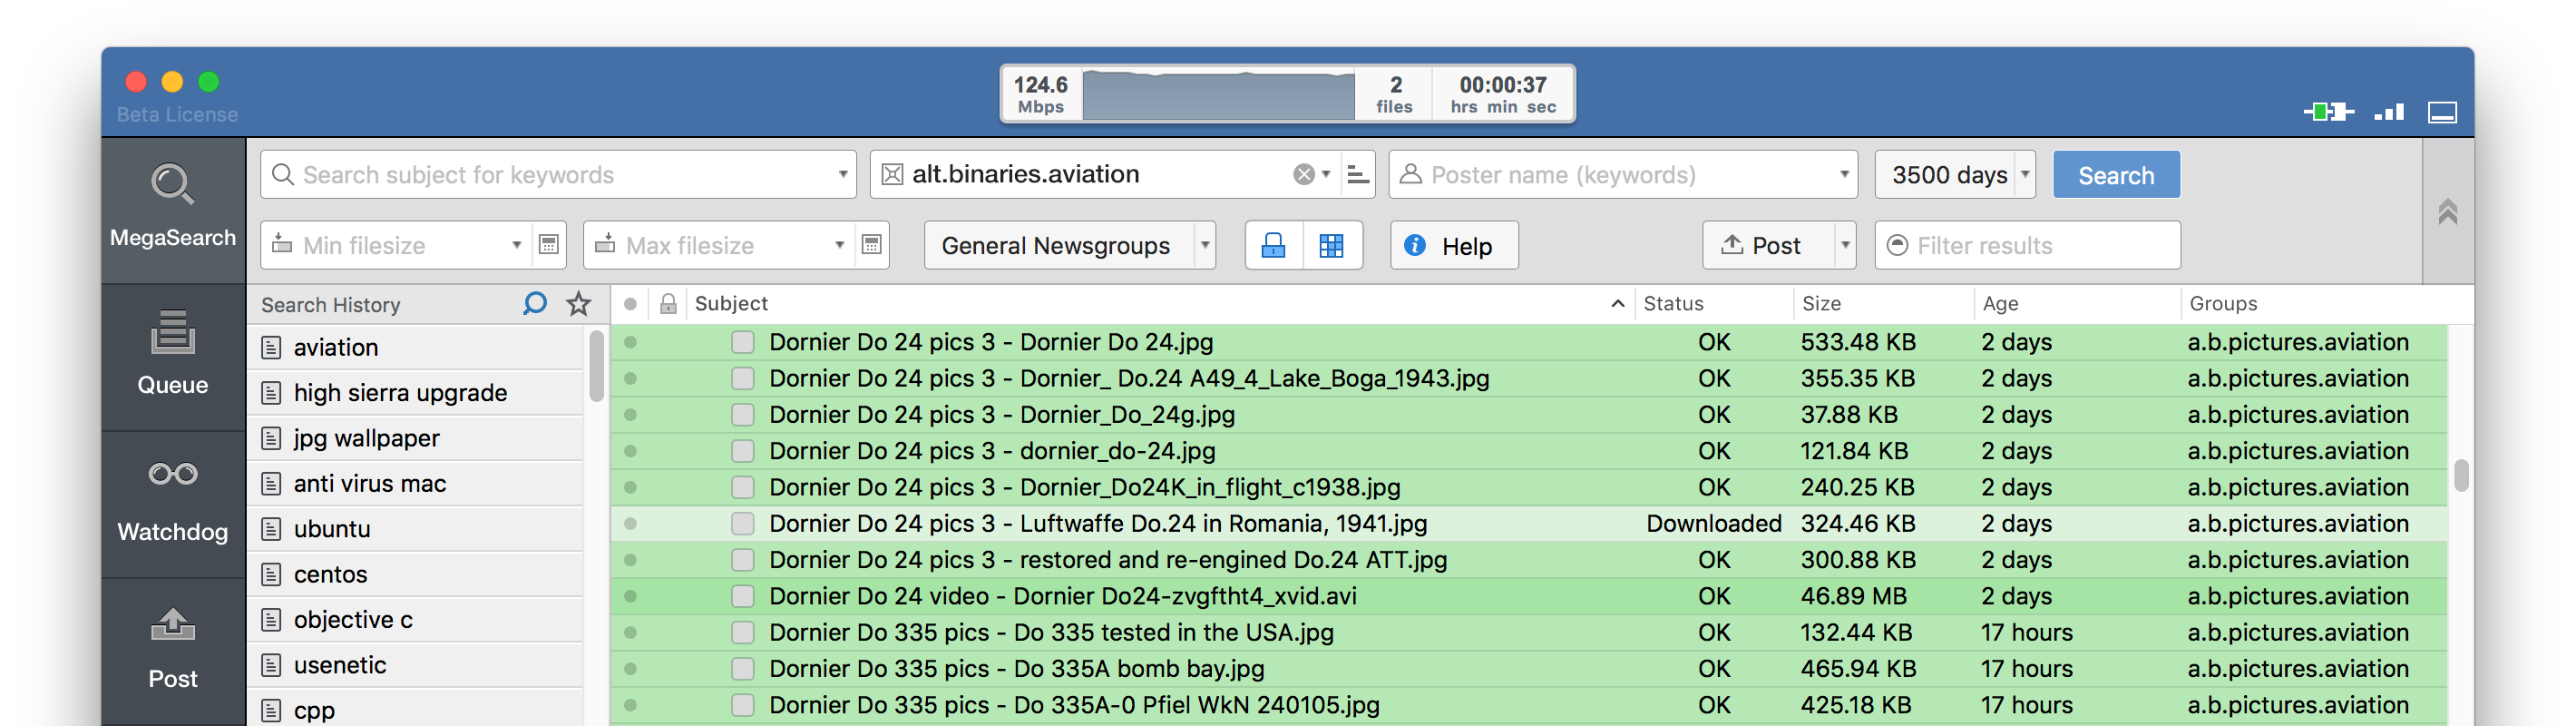Switch to grid thumbnail view
Screen dimensions: 2576x726
[x=1331, y=246]
